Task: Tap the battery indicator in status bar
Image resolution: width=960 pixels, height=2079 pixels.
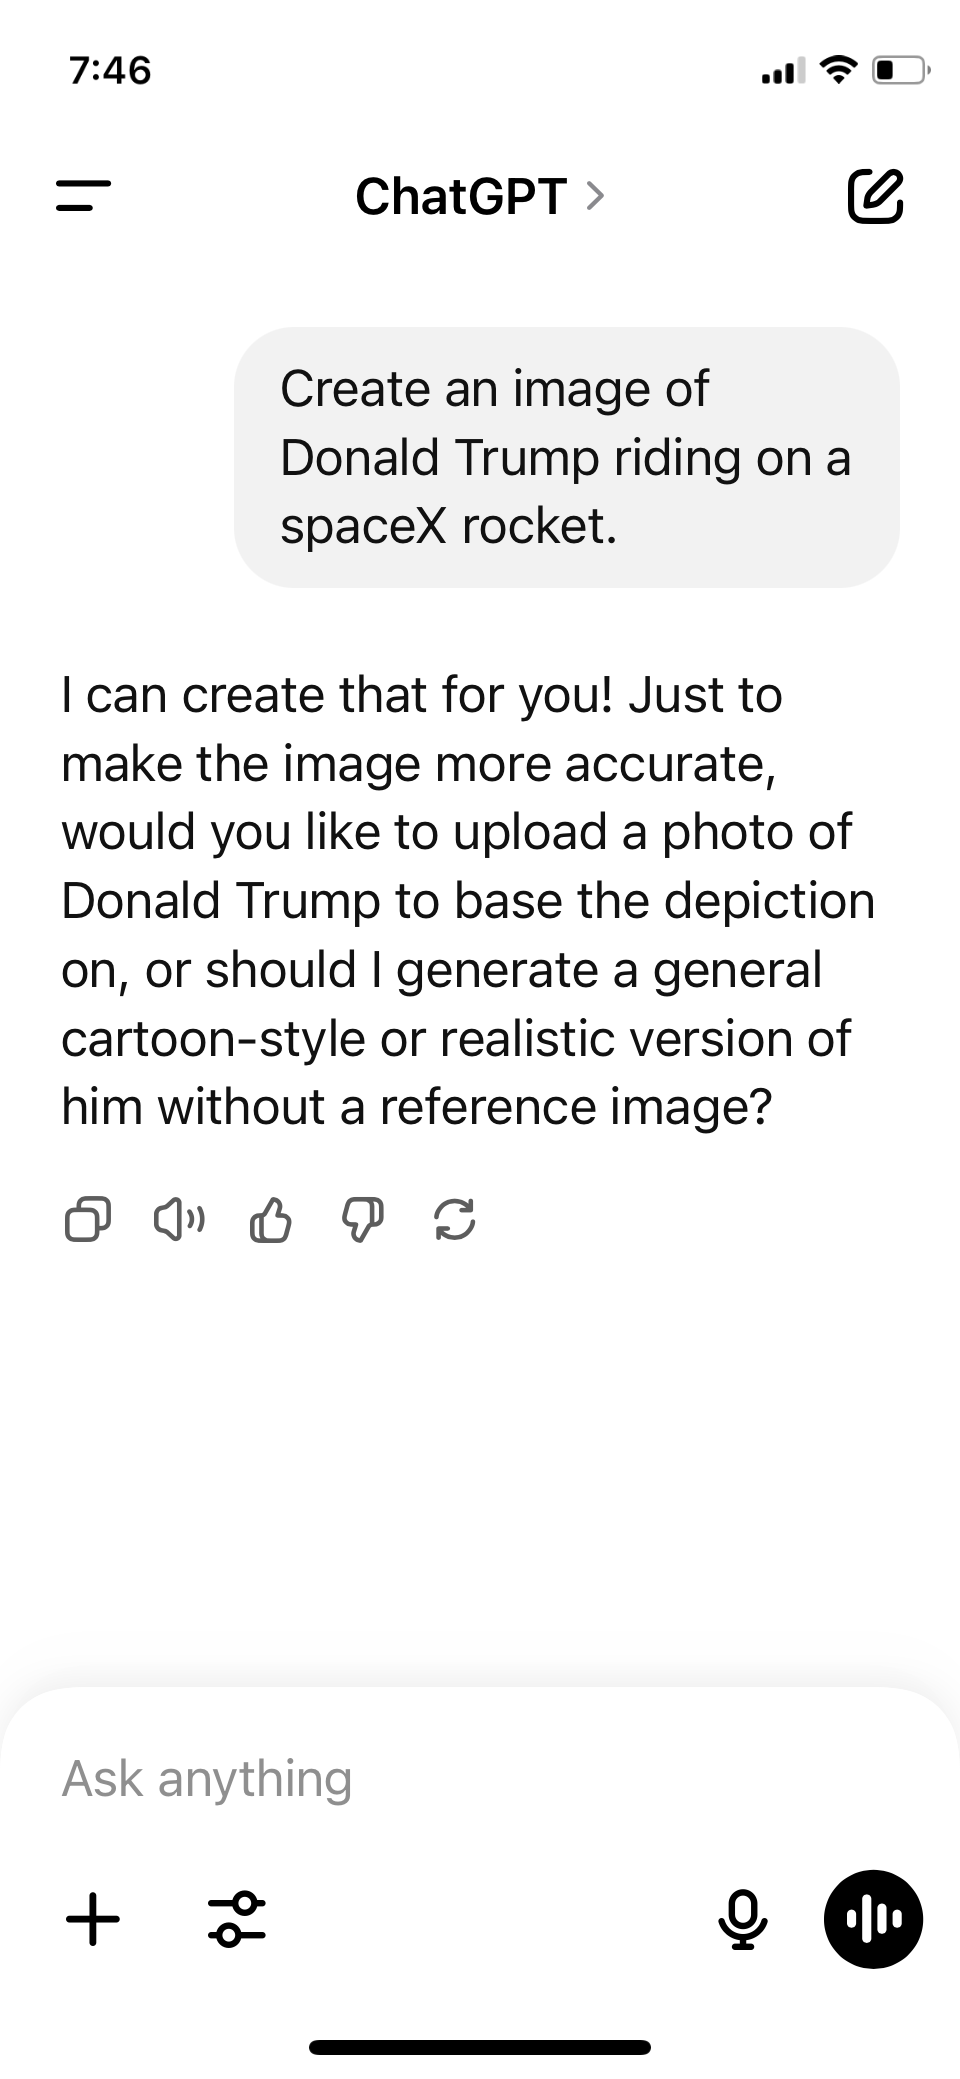Action: (x=901, y=71)
